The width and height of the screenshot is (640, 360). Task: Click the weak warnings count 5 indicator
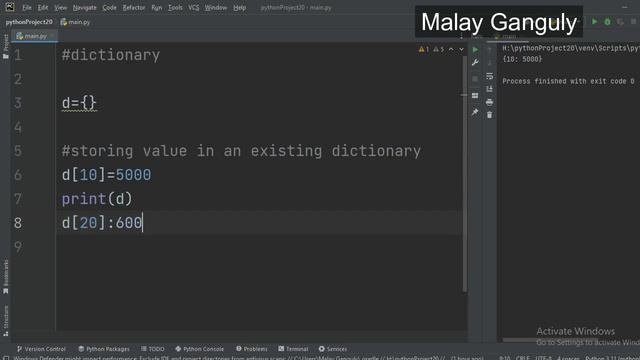click(x=438, y=49)
